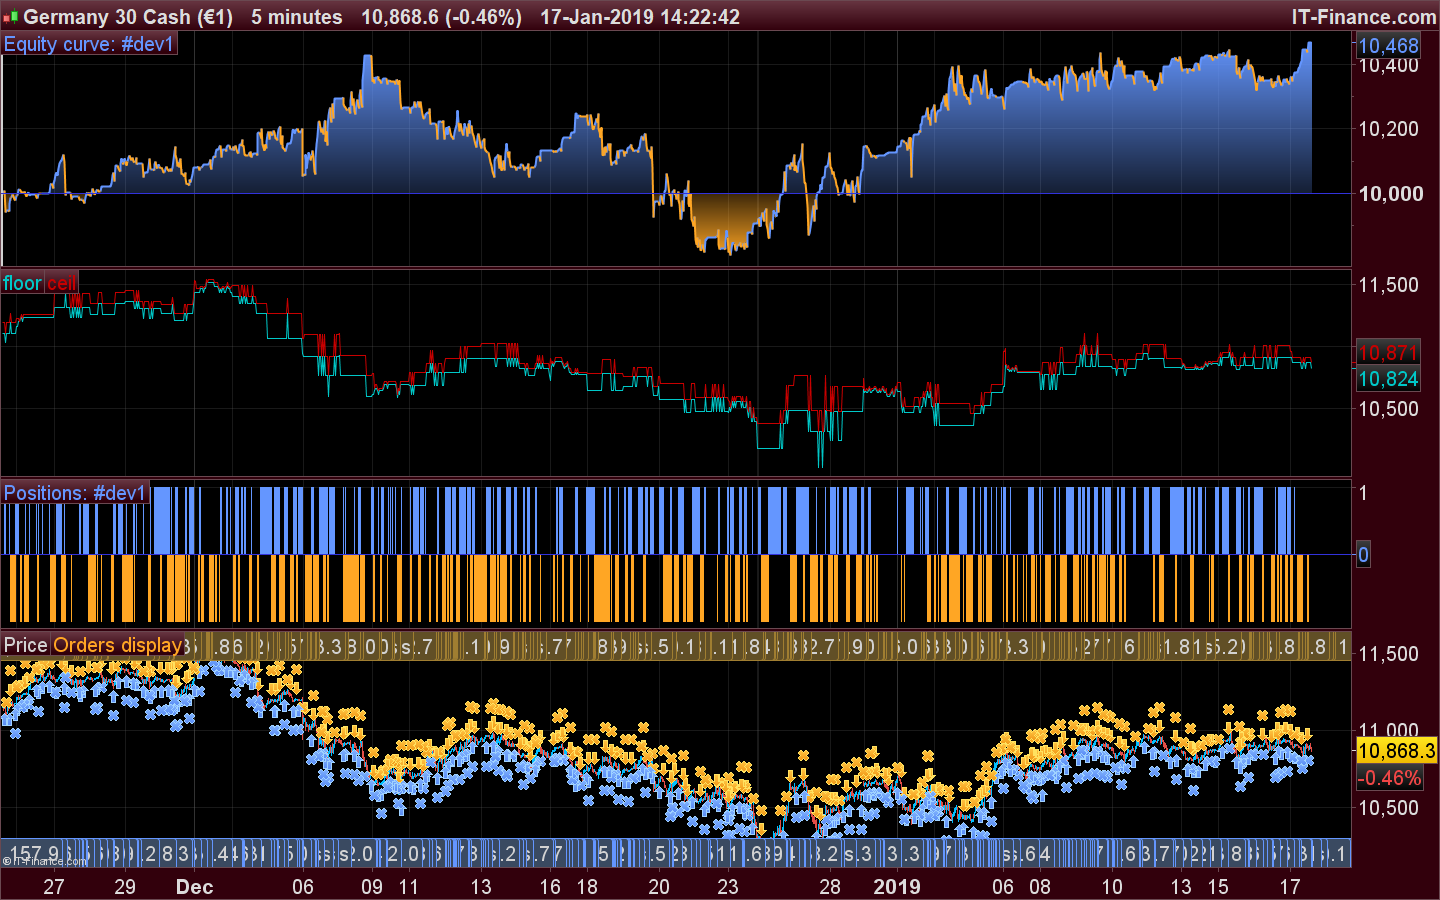Select the 29 date on the time axis

click(x=125, y=887)
